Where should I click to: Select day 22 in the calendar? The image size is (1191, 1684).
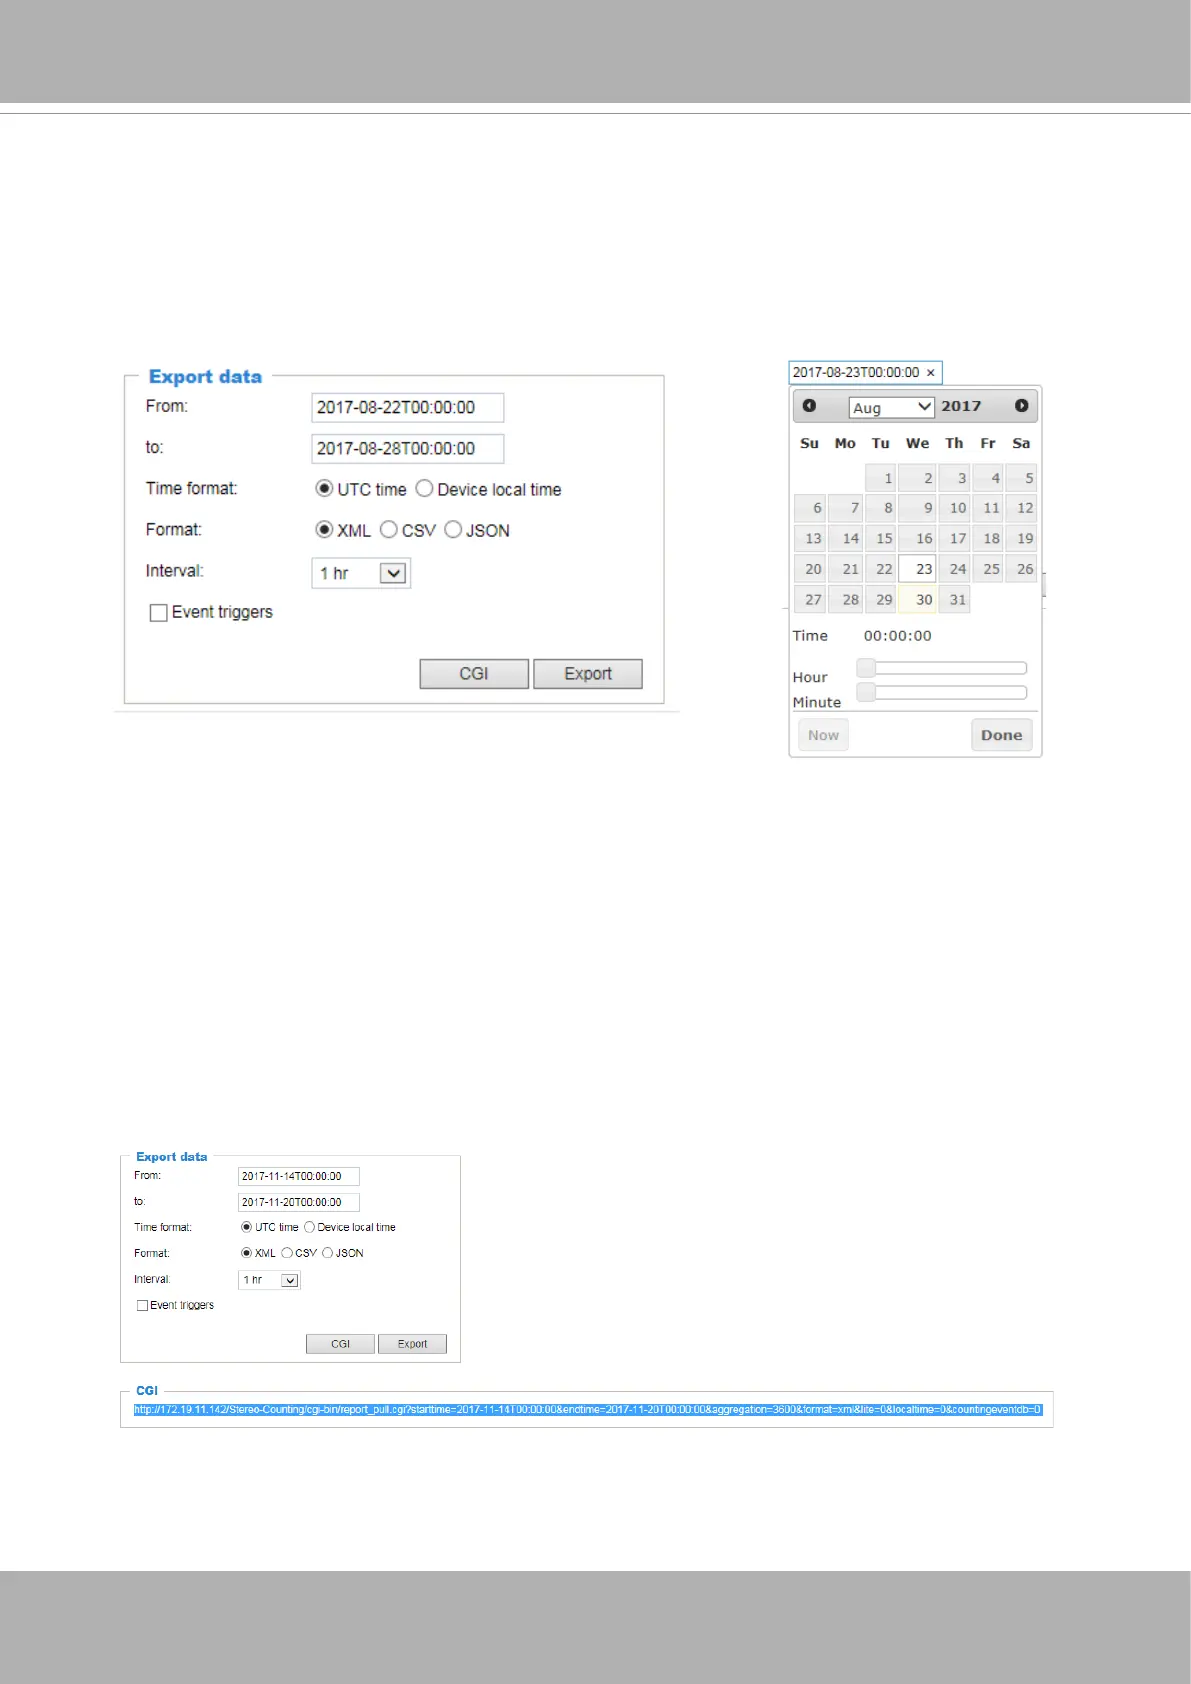pos(880,569)
